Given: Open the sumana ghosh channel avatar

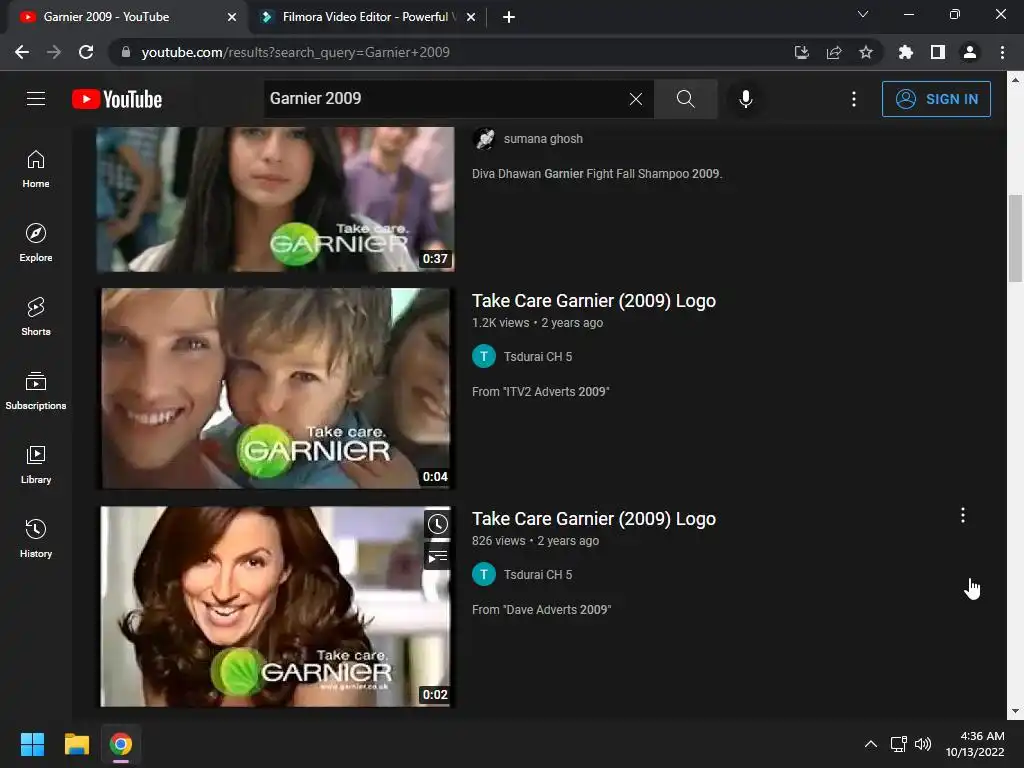Looking at the screenshot, I should tap(484, 138).
